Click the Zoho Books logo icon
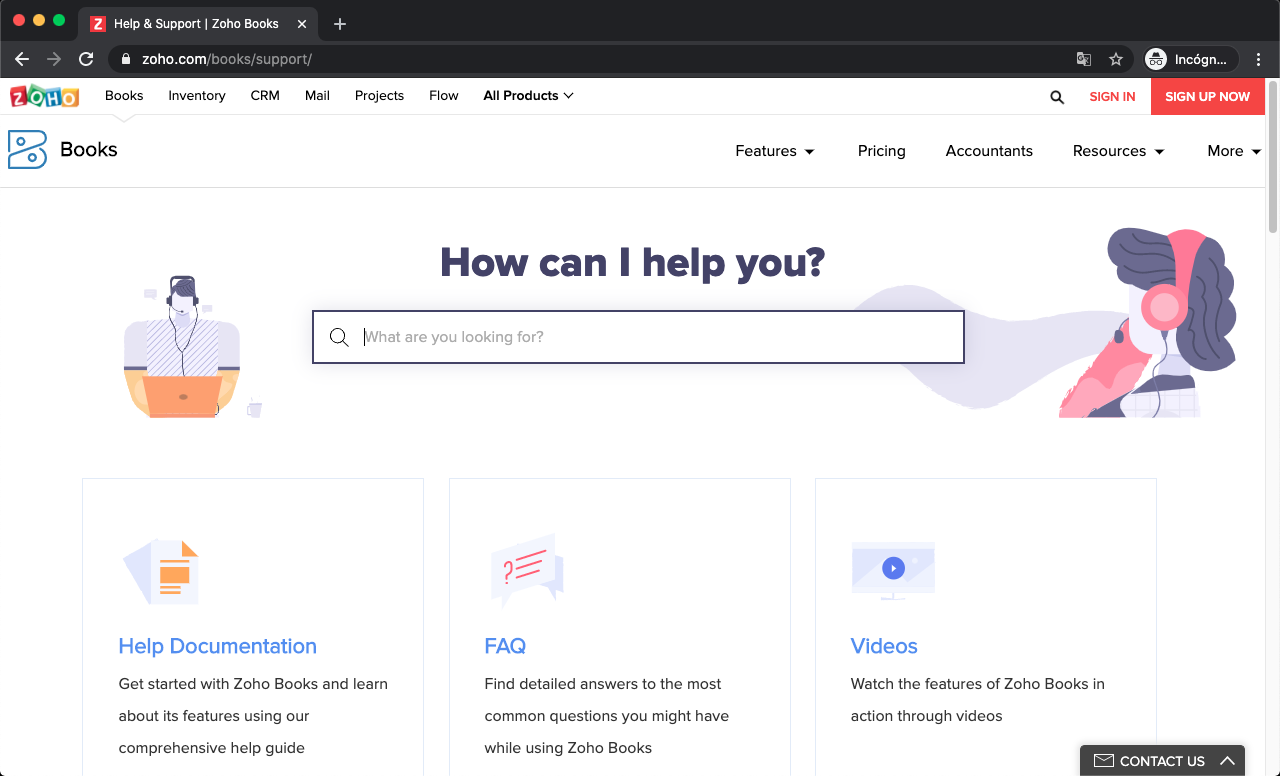 click(x=27, y=150)
